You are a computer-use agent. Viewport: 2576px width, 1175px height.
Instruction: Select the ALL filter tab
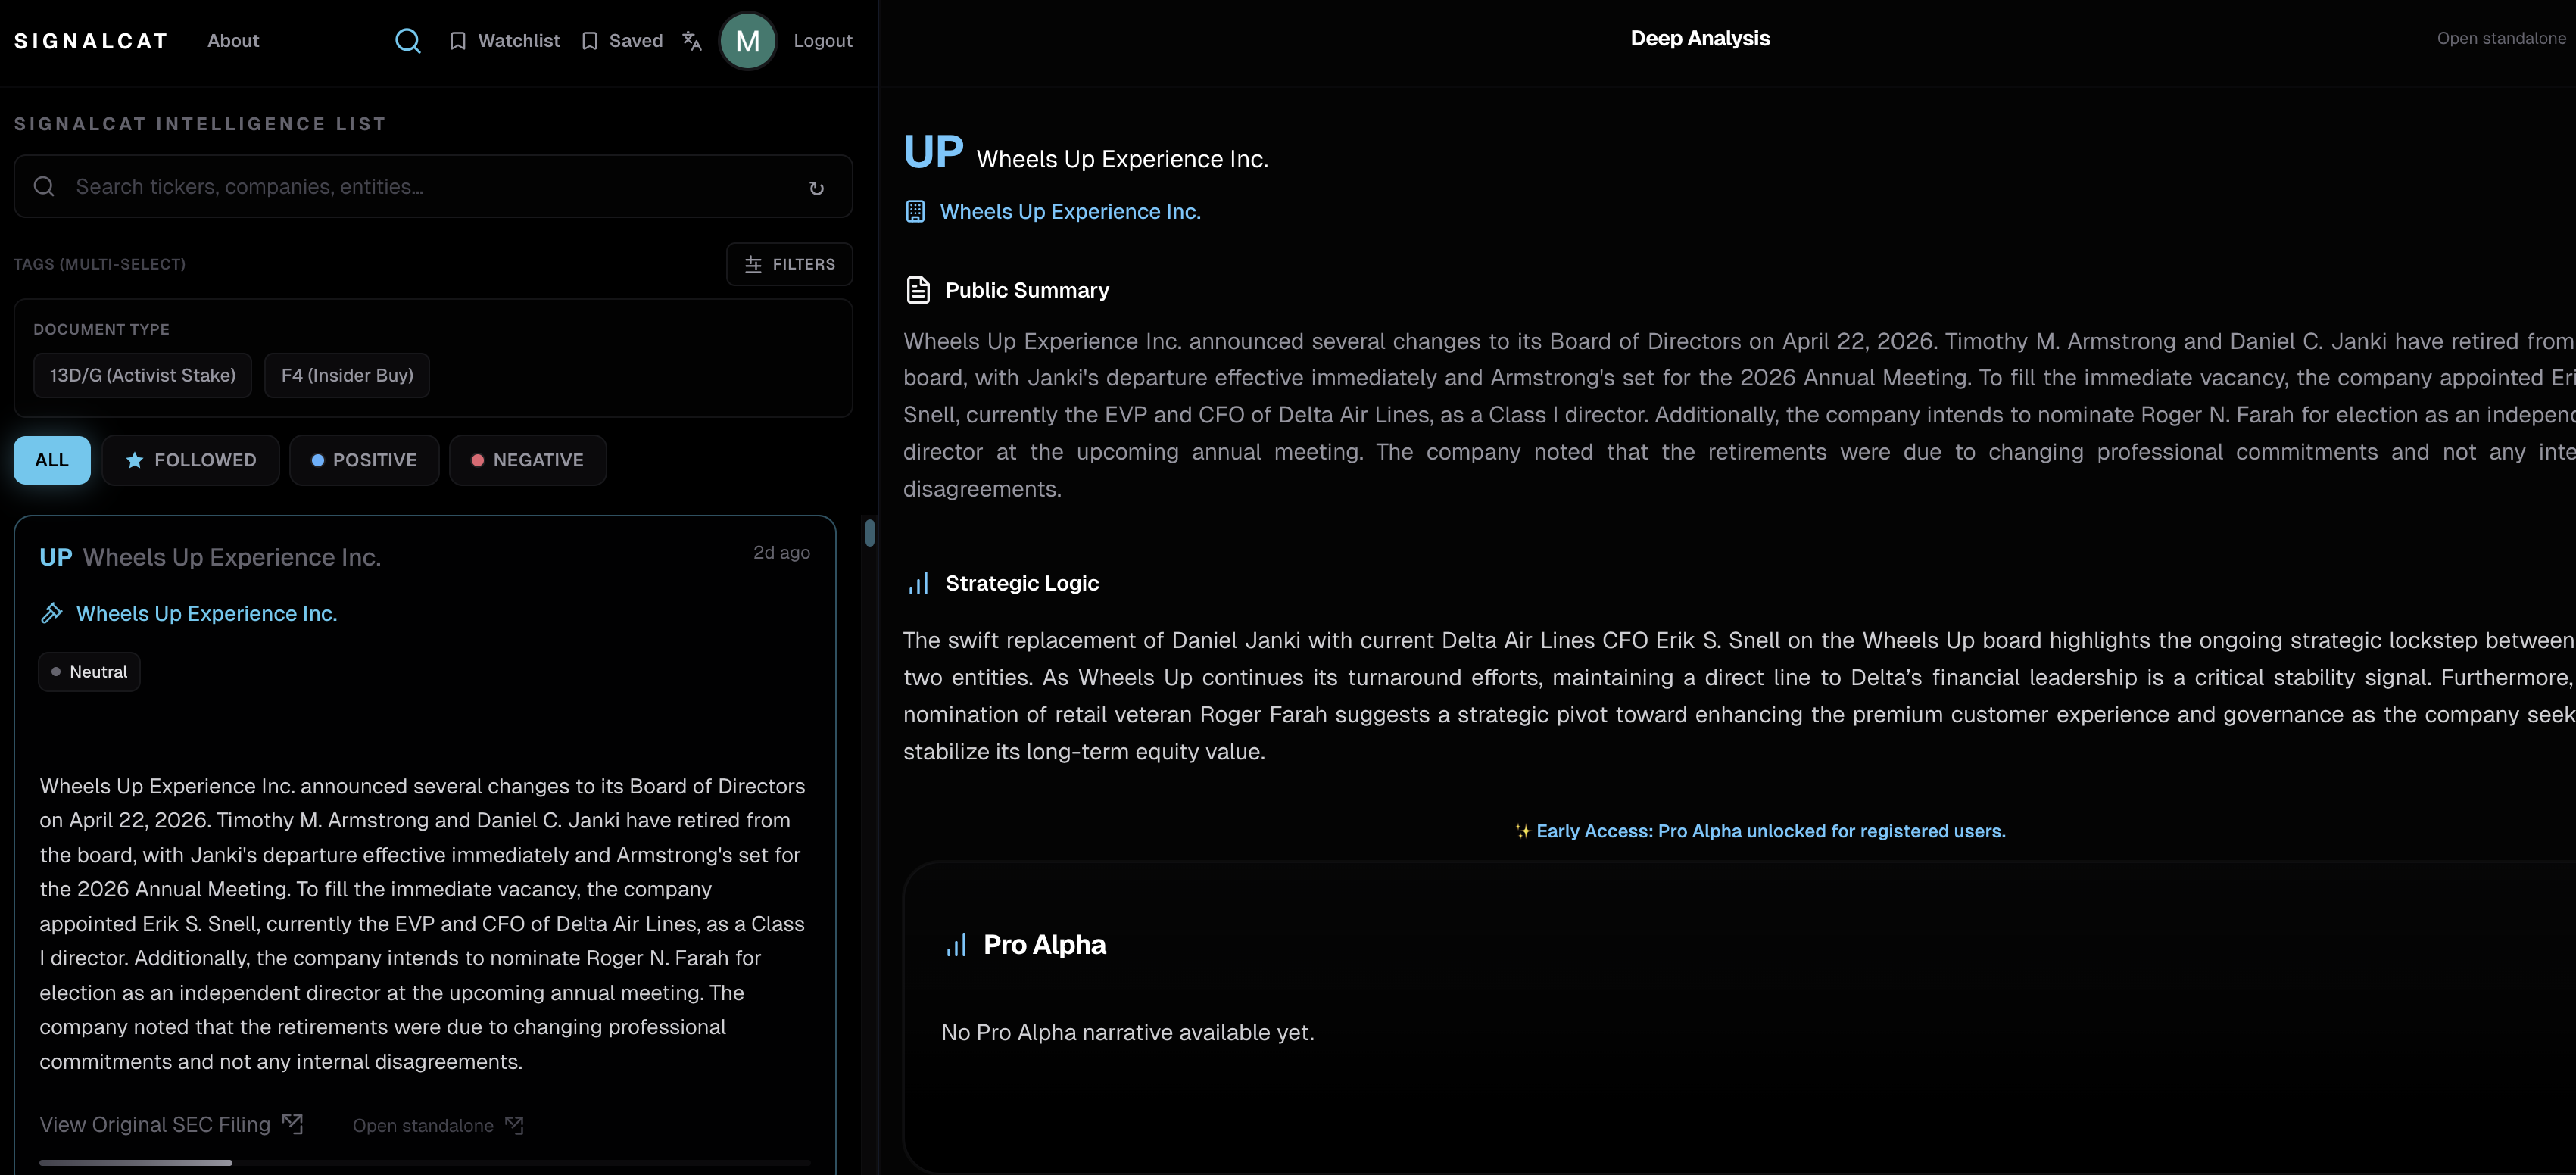pyautogui.click(x=52, y=460)
